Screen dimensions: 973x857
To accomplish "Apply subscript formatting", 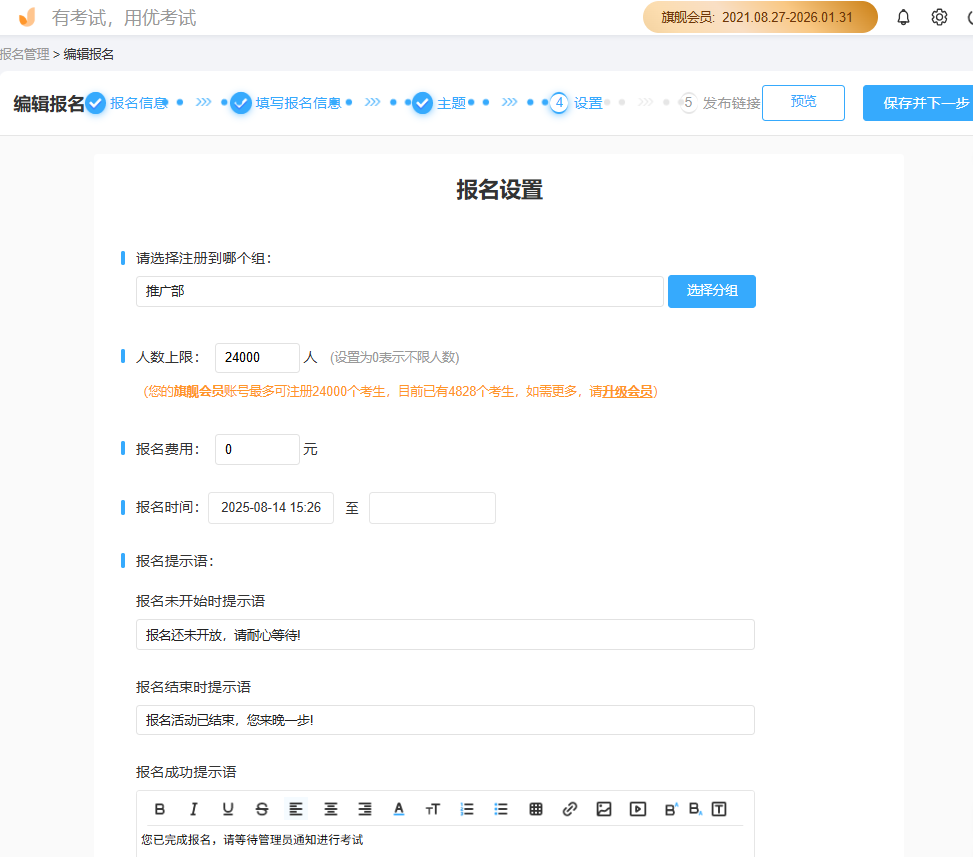I will (x=696, y=809).
